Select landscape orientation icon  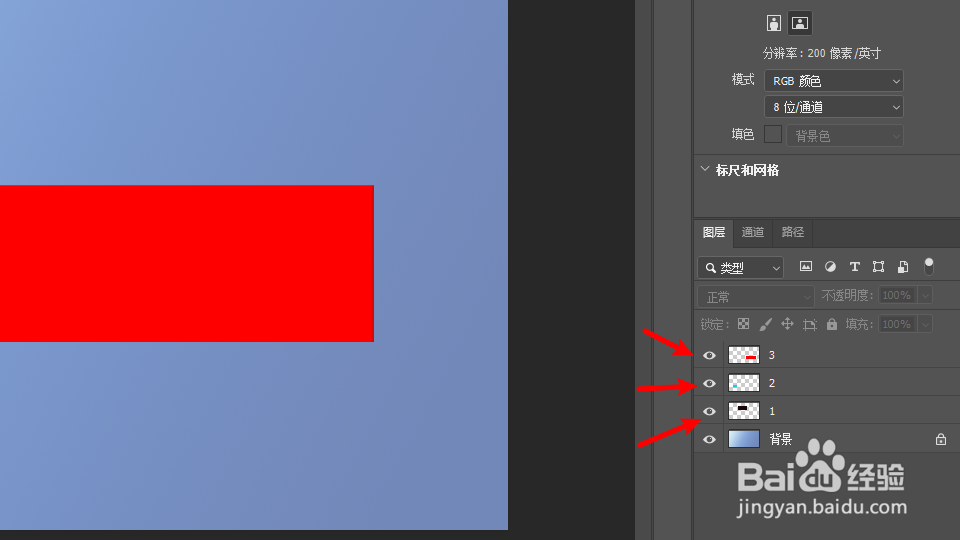800,23
